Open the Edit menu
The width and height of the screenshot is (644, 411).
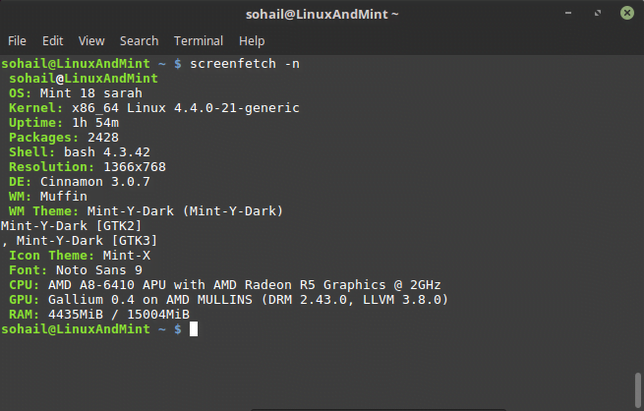53,41
